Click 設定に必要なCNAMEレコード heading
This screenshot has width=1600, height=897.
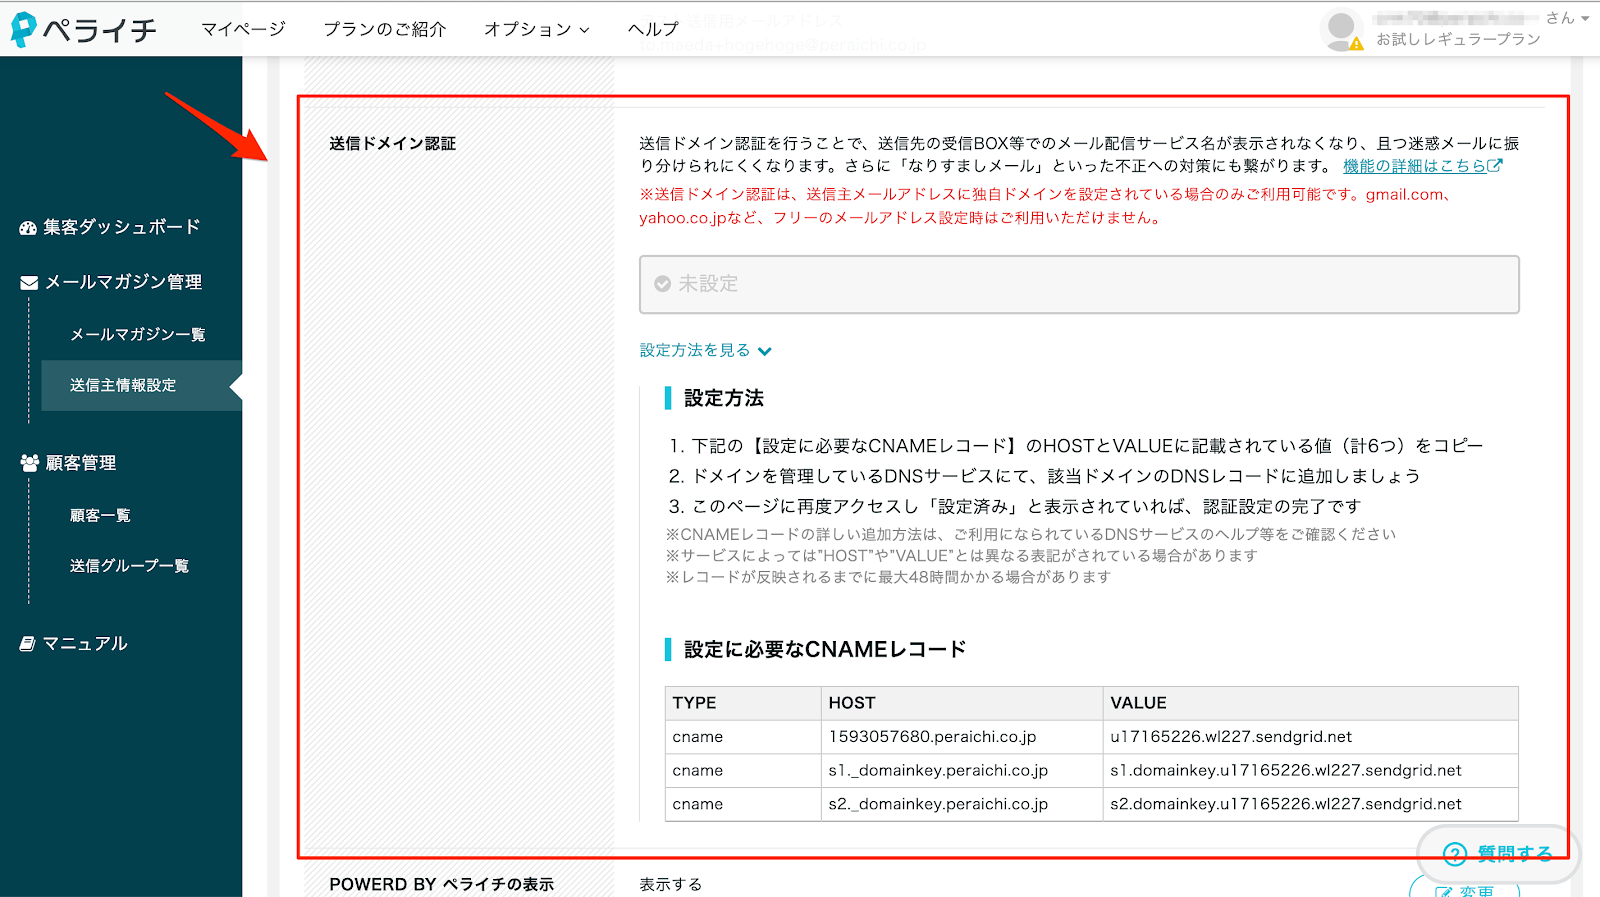point(825,649)
